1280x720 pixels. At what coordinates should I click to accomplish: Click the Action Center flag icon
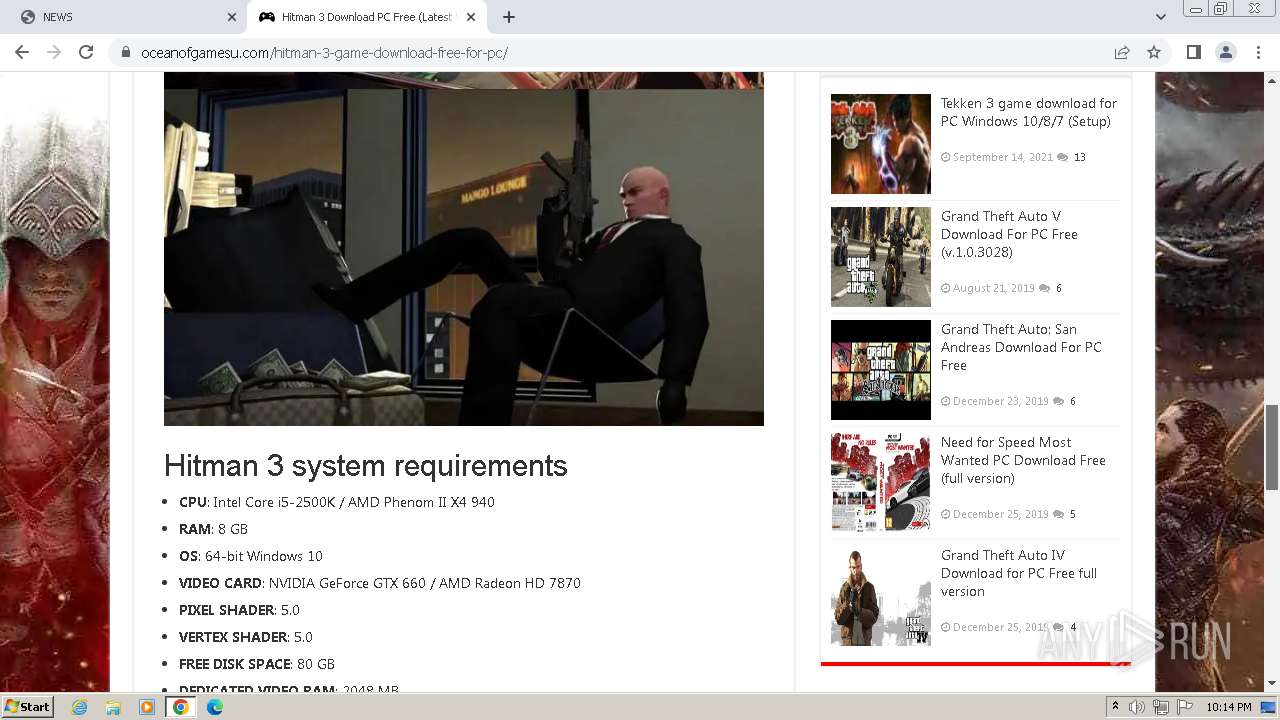(1185, 707)
